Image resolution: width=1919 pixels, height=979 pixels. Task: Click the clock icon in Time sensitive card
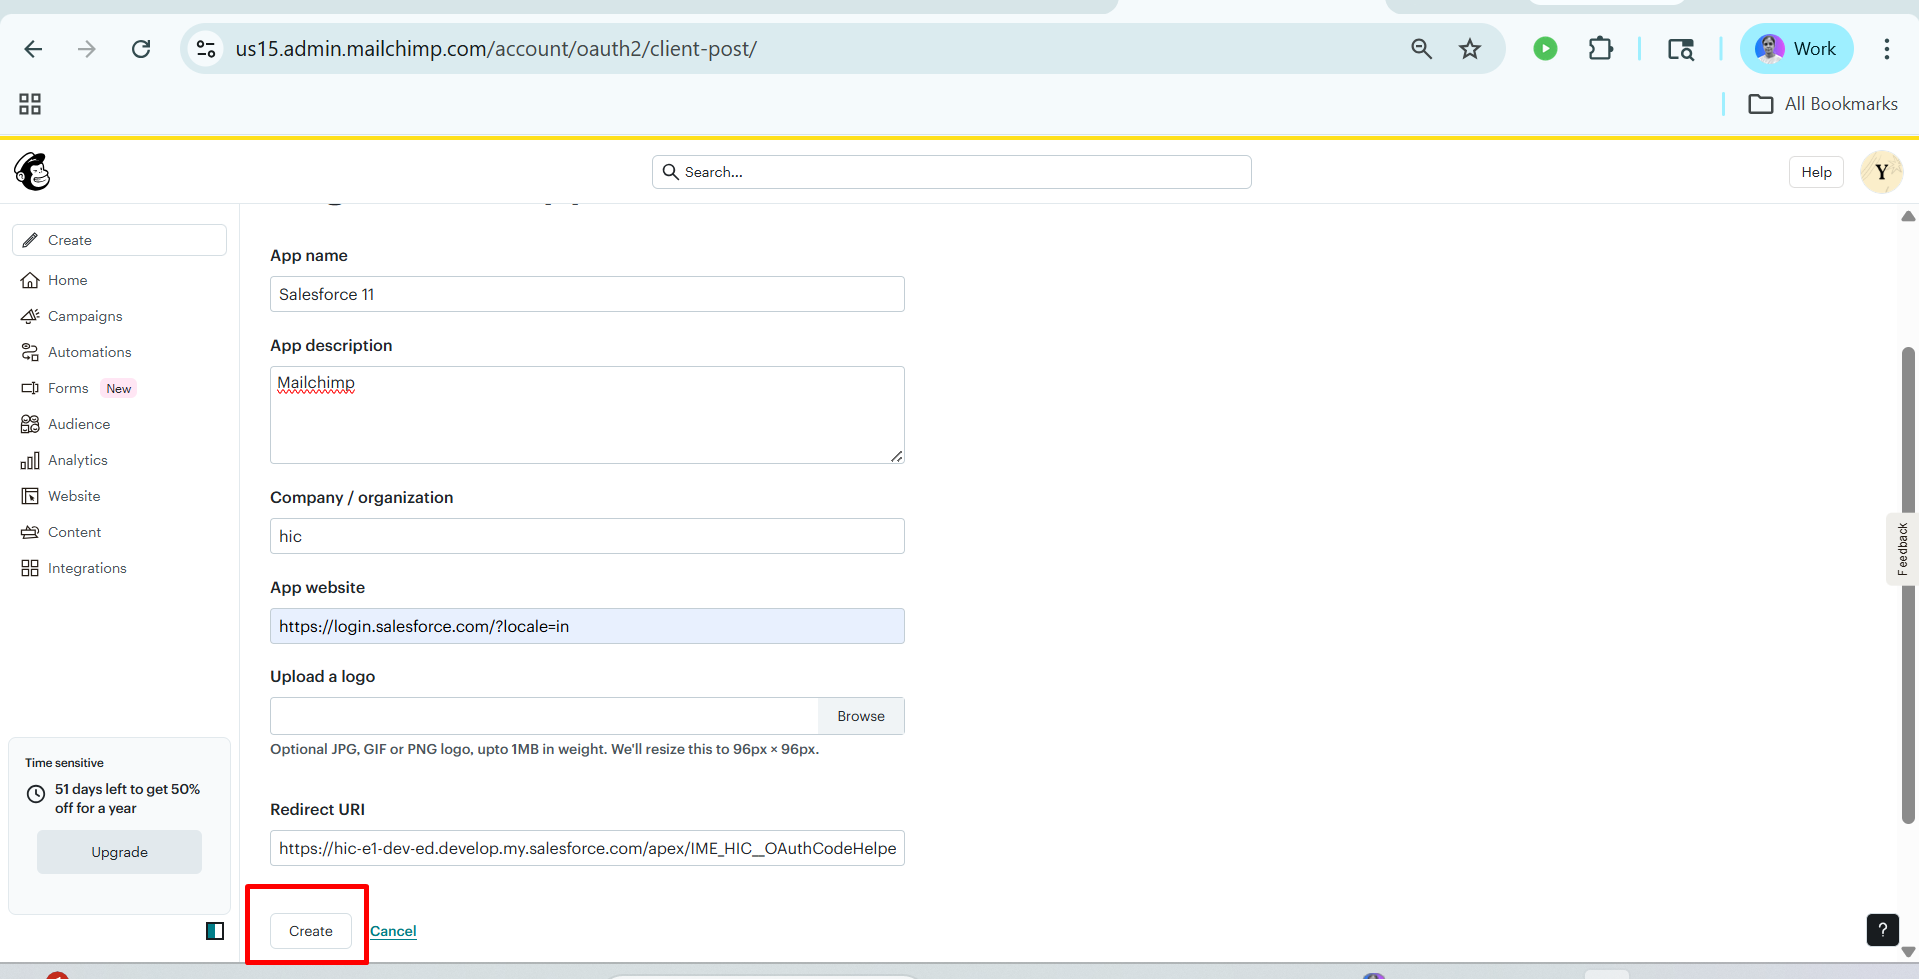point(36,794)
